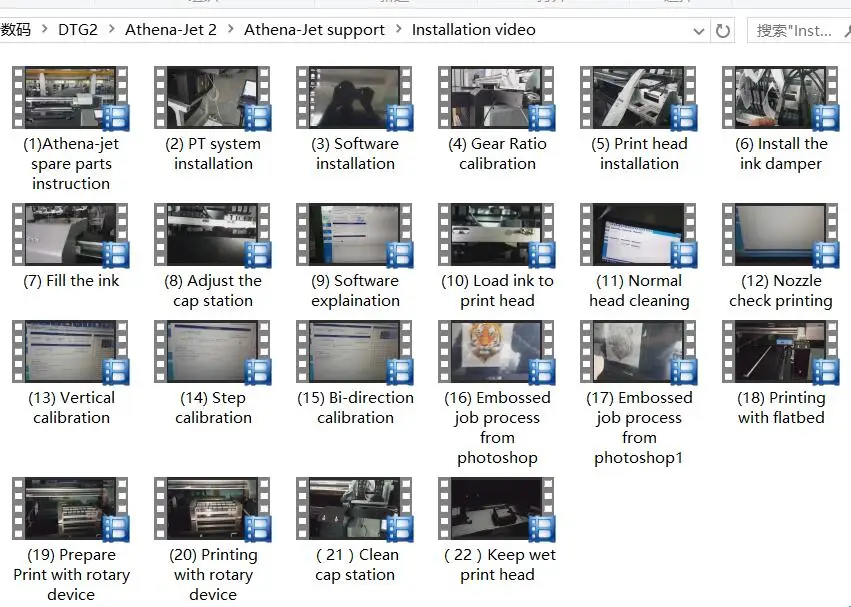
Task: Go to the DTG2 breadcrumb folder
Action: point(78,29)
